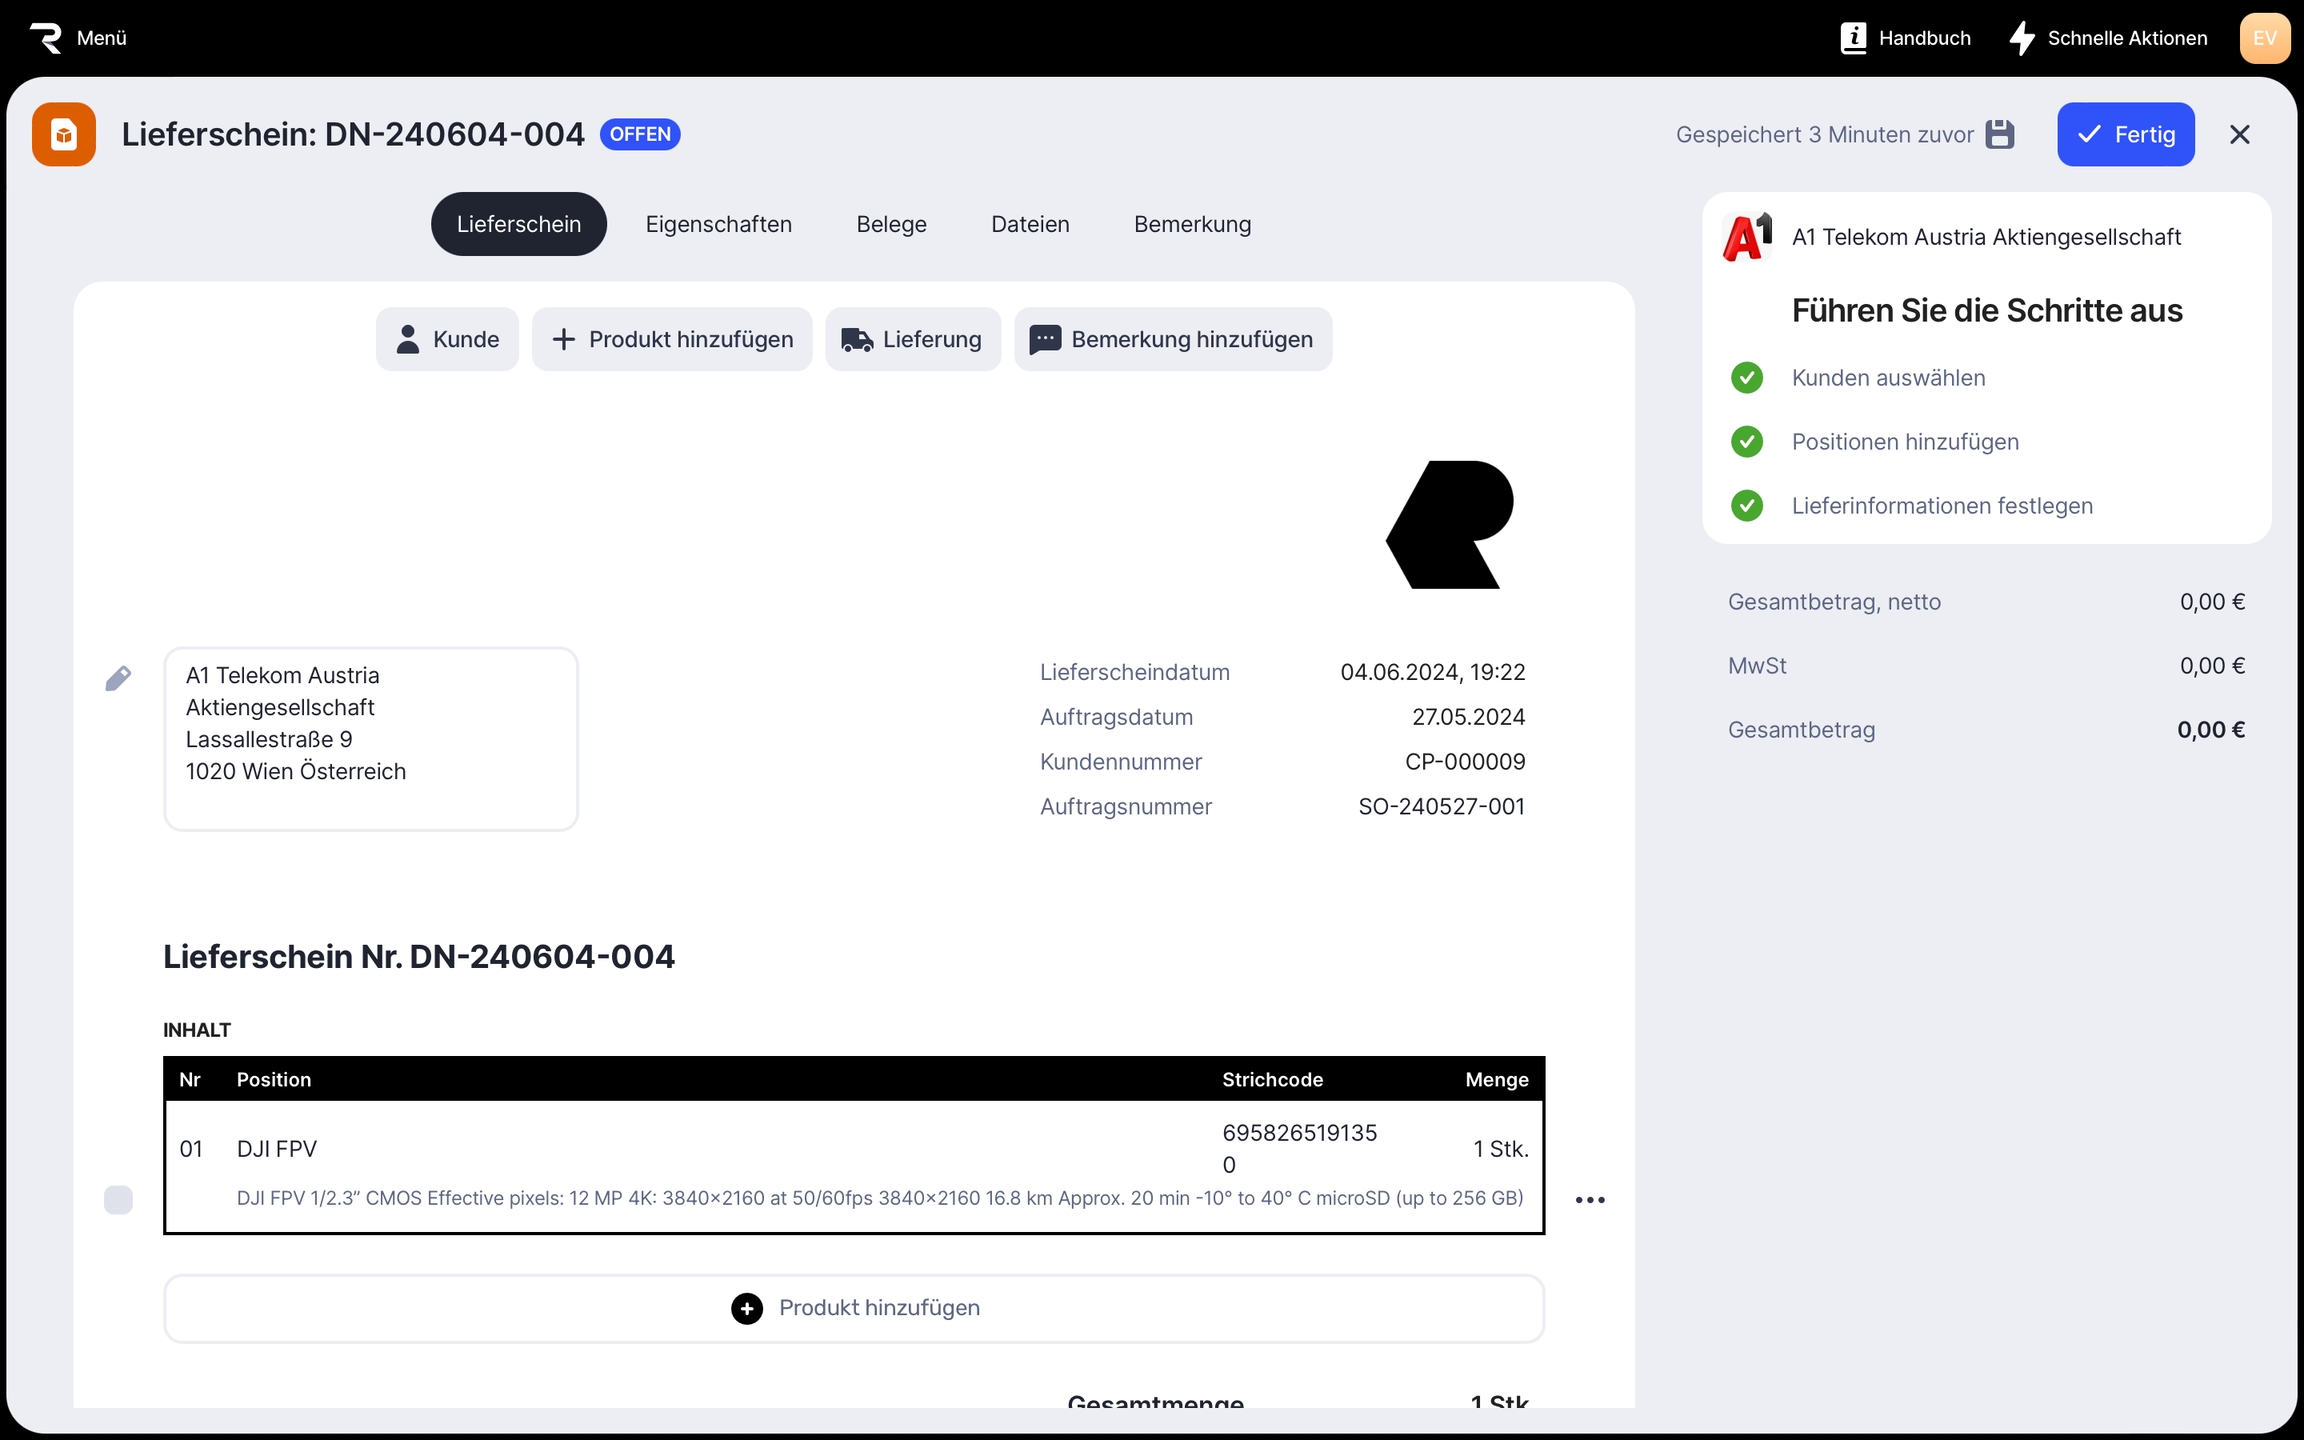Click wide Produkt hinzufügen bar below table

point(854,1308)
